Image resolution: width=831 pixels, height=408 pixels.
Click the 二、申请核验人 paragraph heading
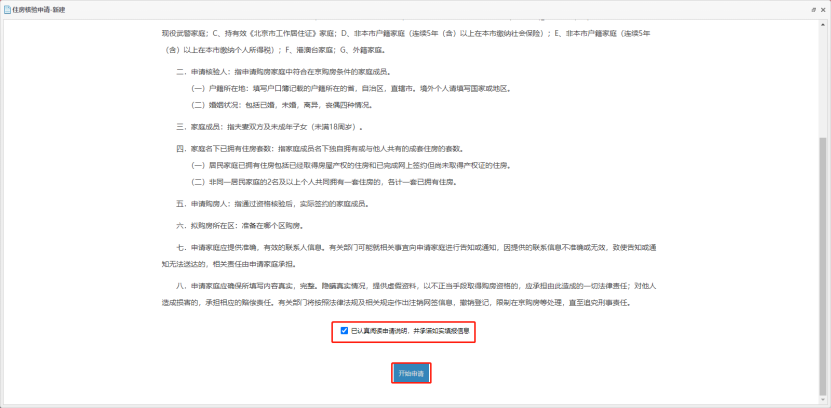pos(284,72)
